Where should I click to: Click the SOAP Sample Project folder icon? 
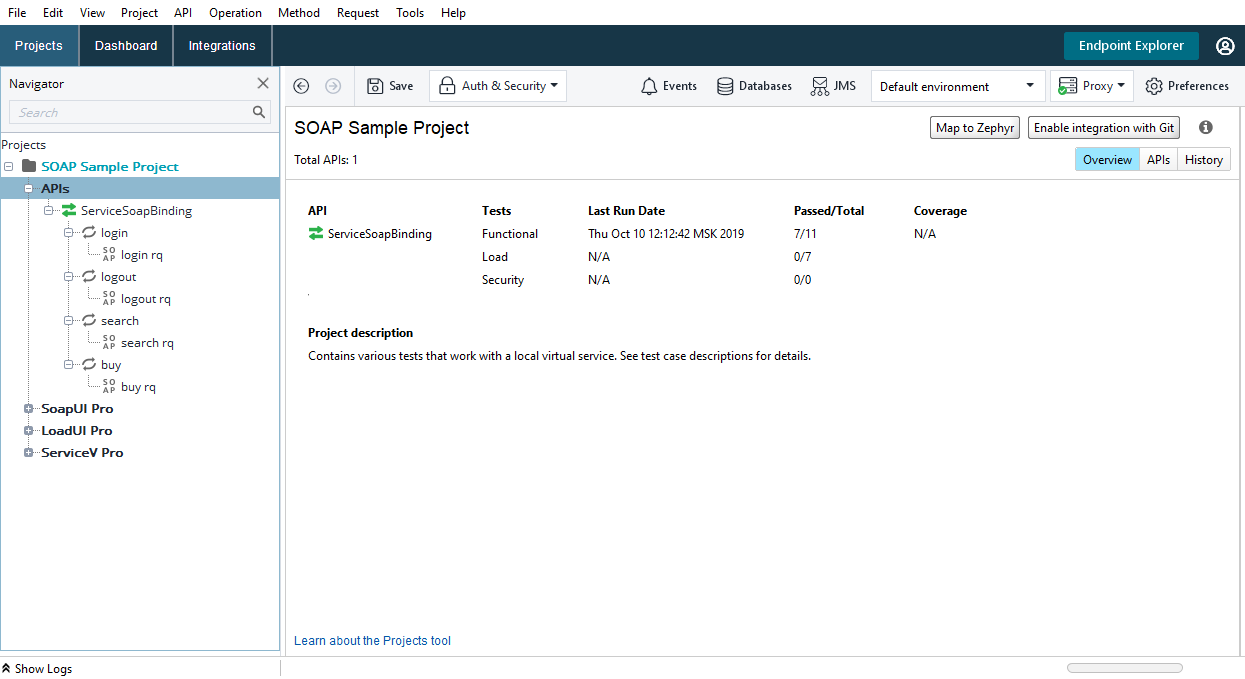pos(29,167)
